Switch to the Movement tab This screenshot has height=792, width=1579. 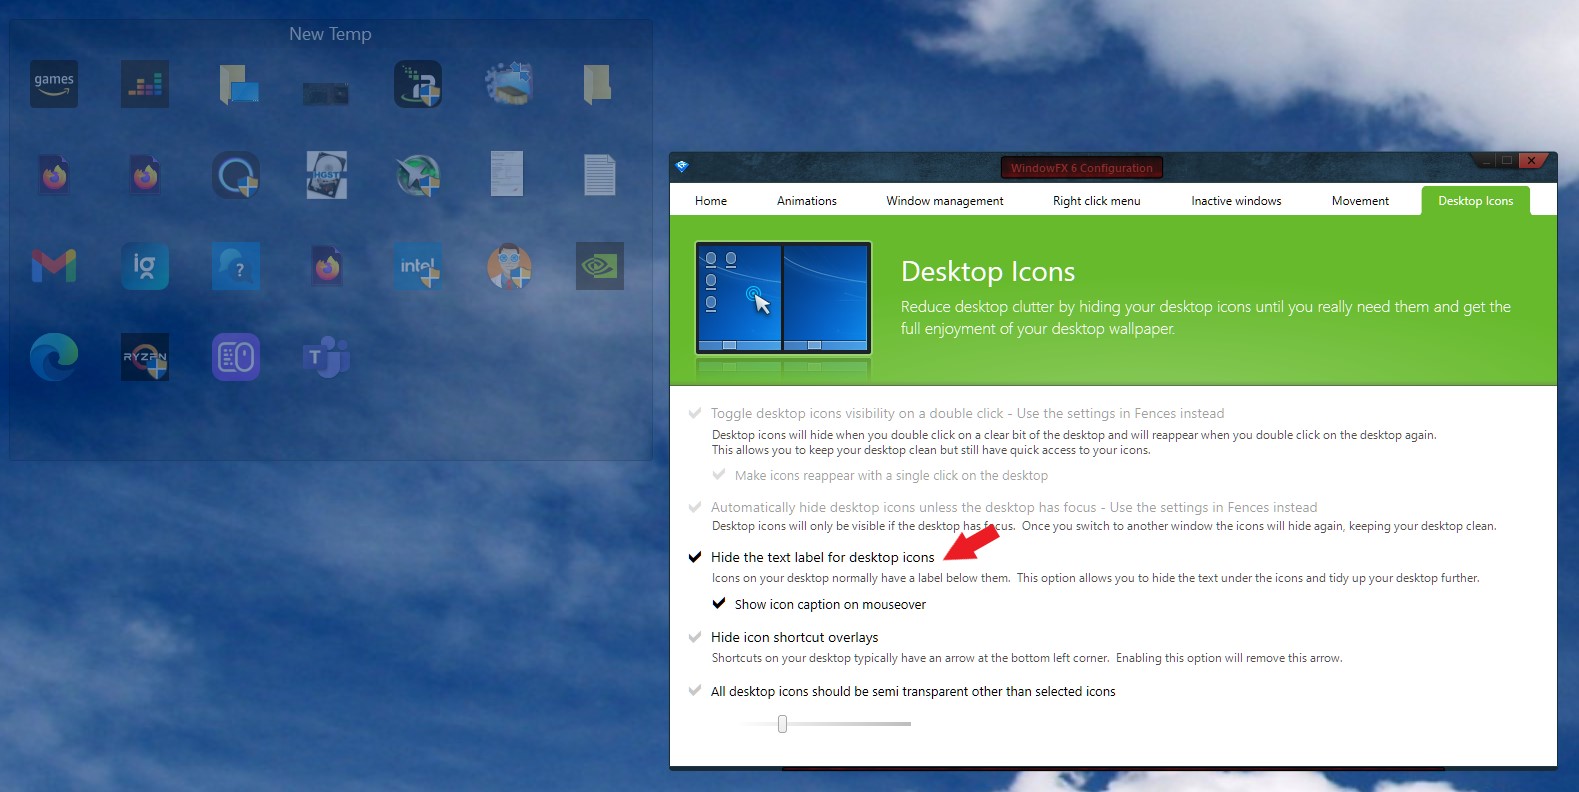pyautogui.click(x=1360, y=201)
